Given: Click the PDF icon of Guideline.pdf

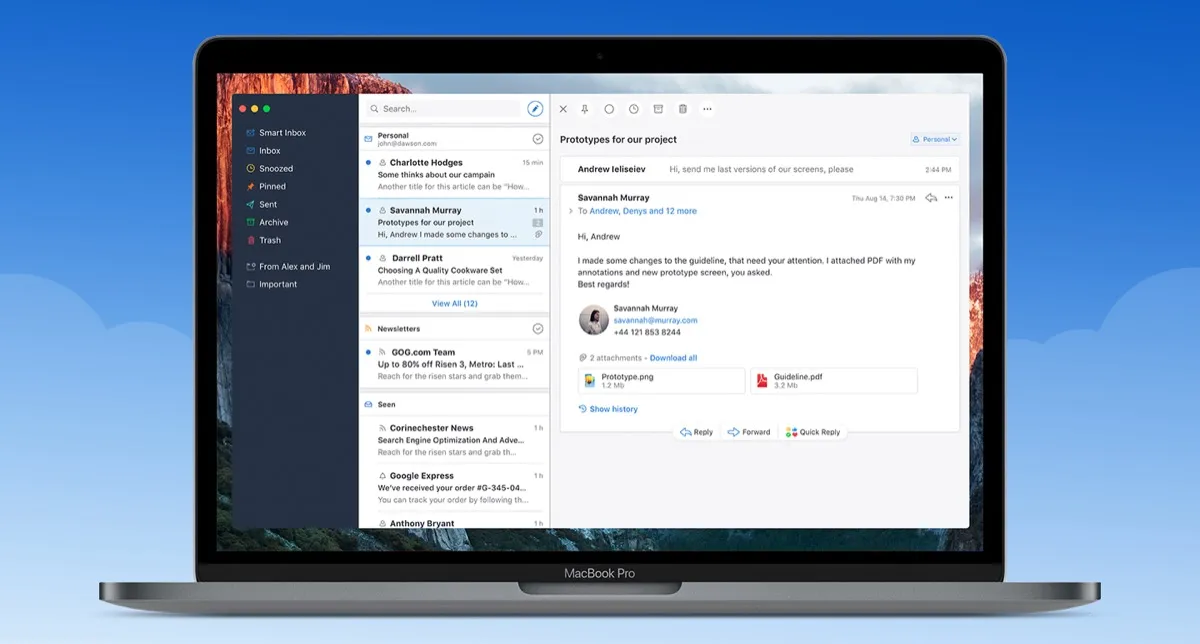Looking at the screenshot, I should coord(762,380).
